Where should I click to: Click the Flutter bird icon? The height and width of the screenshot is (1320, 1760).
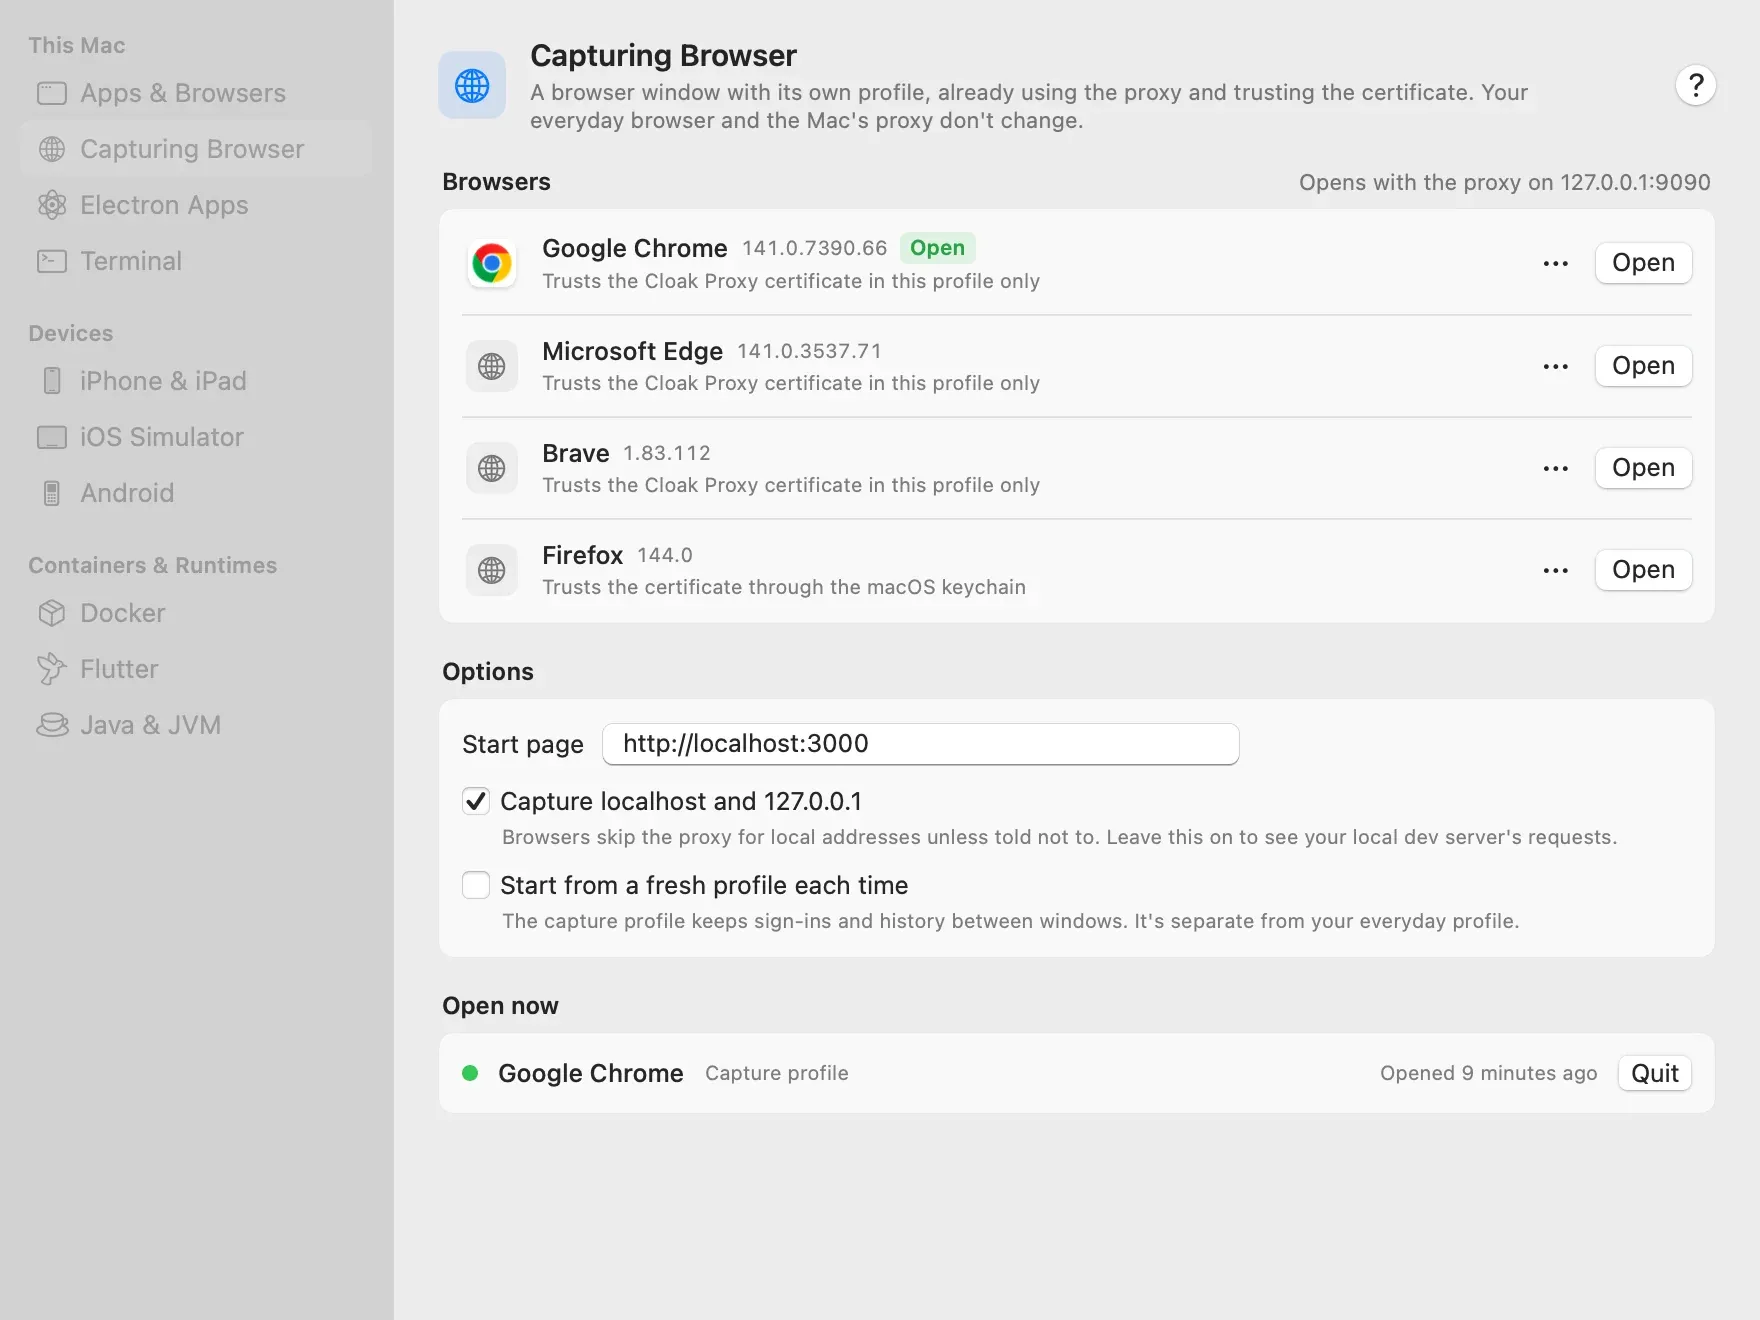[52, 669]
